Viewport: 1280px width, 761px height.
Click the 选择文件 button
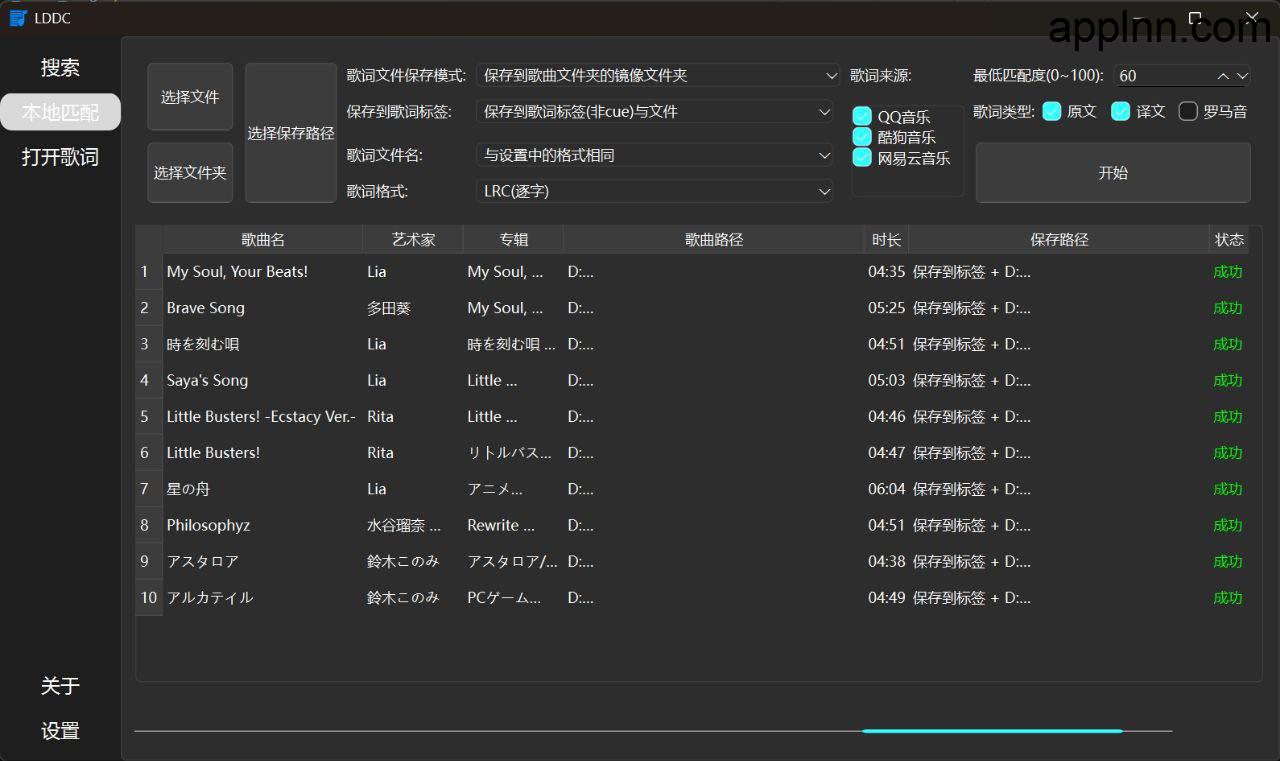coord(190,97)
